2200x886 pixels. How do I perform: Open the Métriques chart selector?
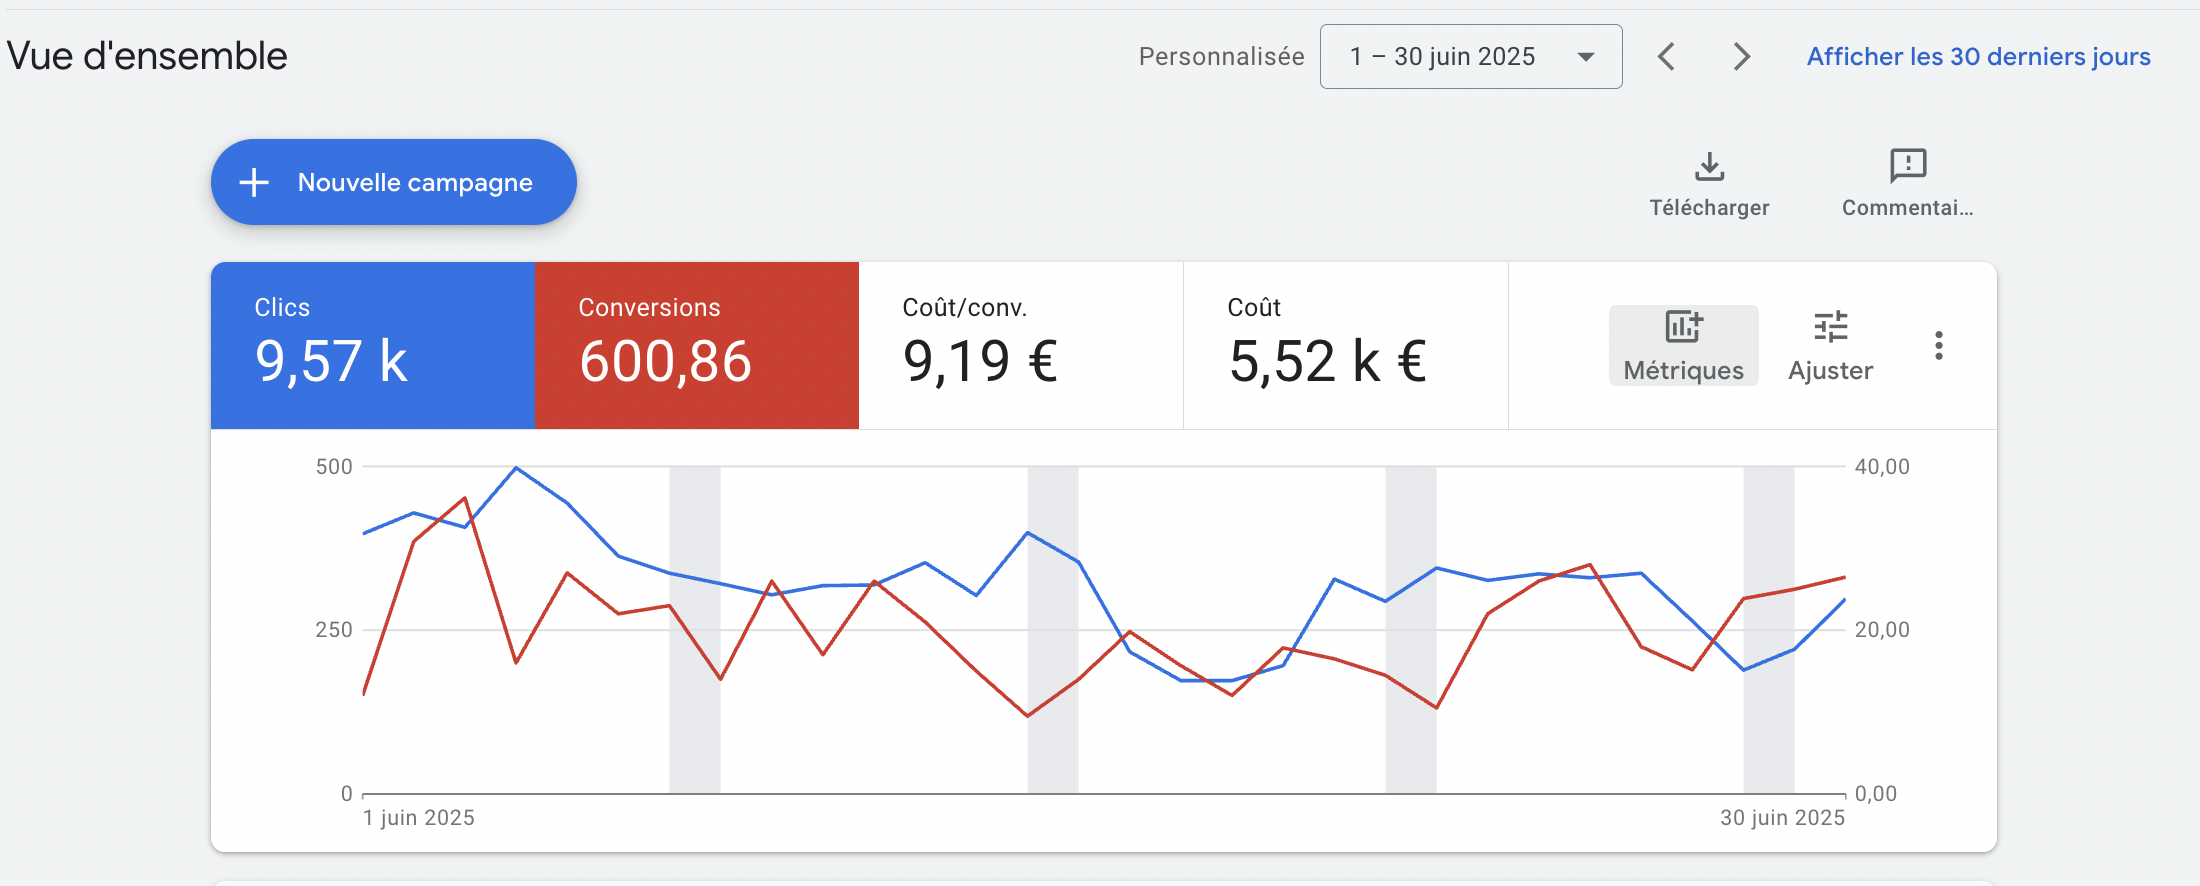pos(1683,345)
